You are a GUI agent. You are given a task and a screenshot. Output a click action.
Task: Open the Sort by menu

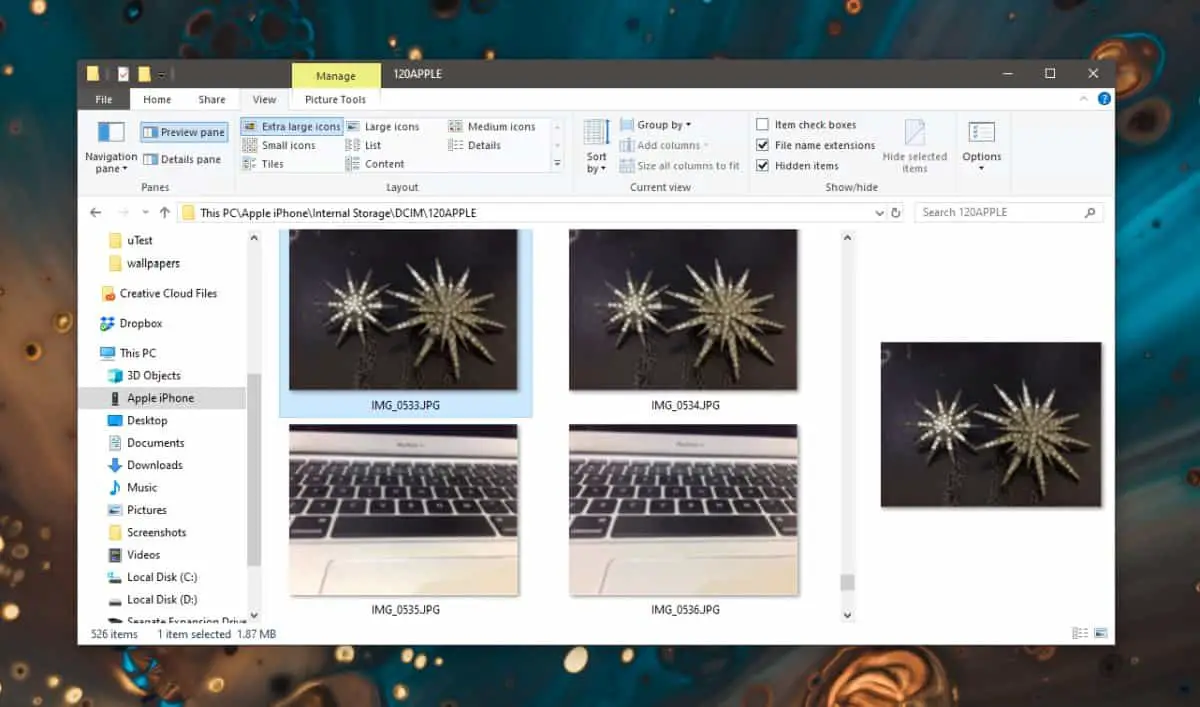point(597,147)
